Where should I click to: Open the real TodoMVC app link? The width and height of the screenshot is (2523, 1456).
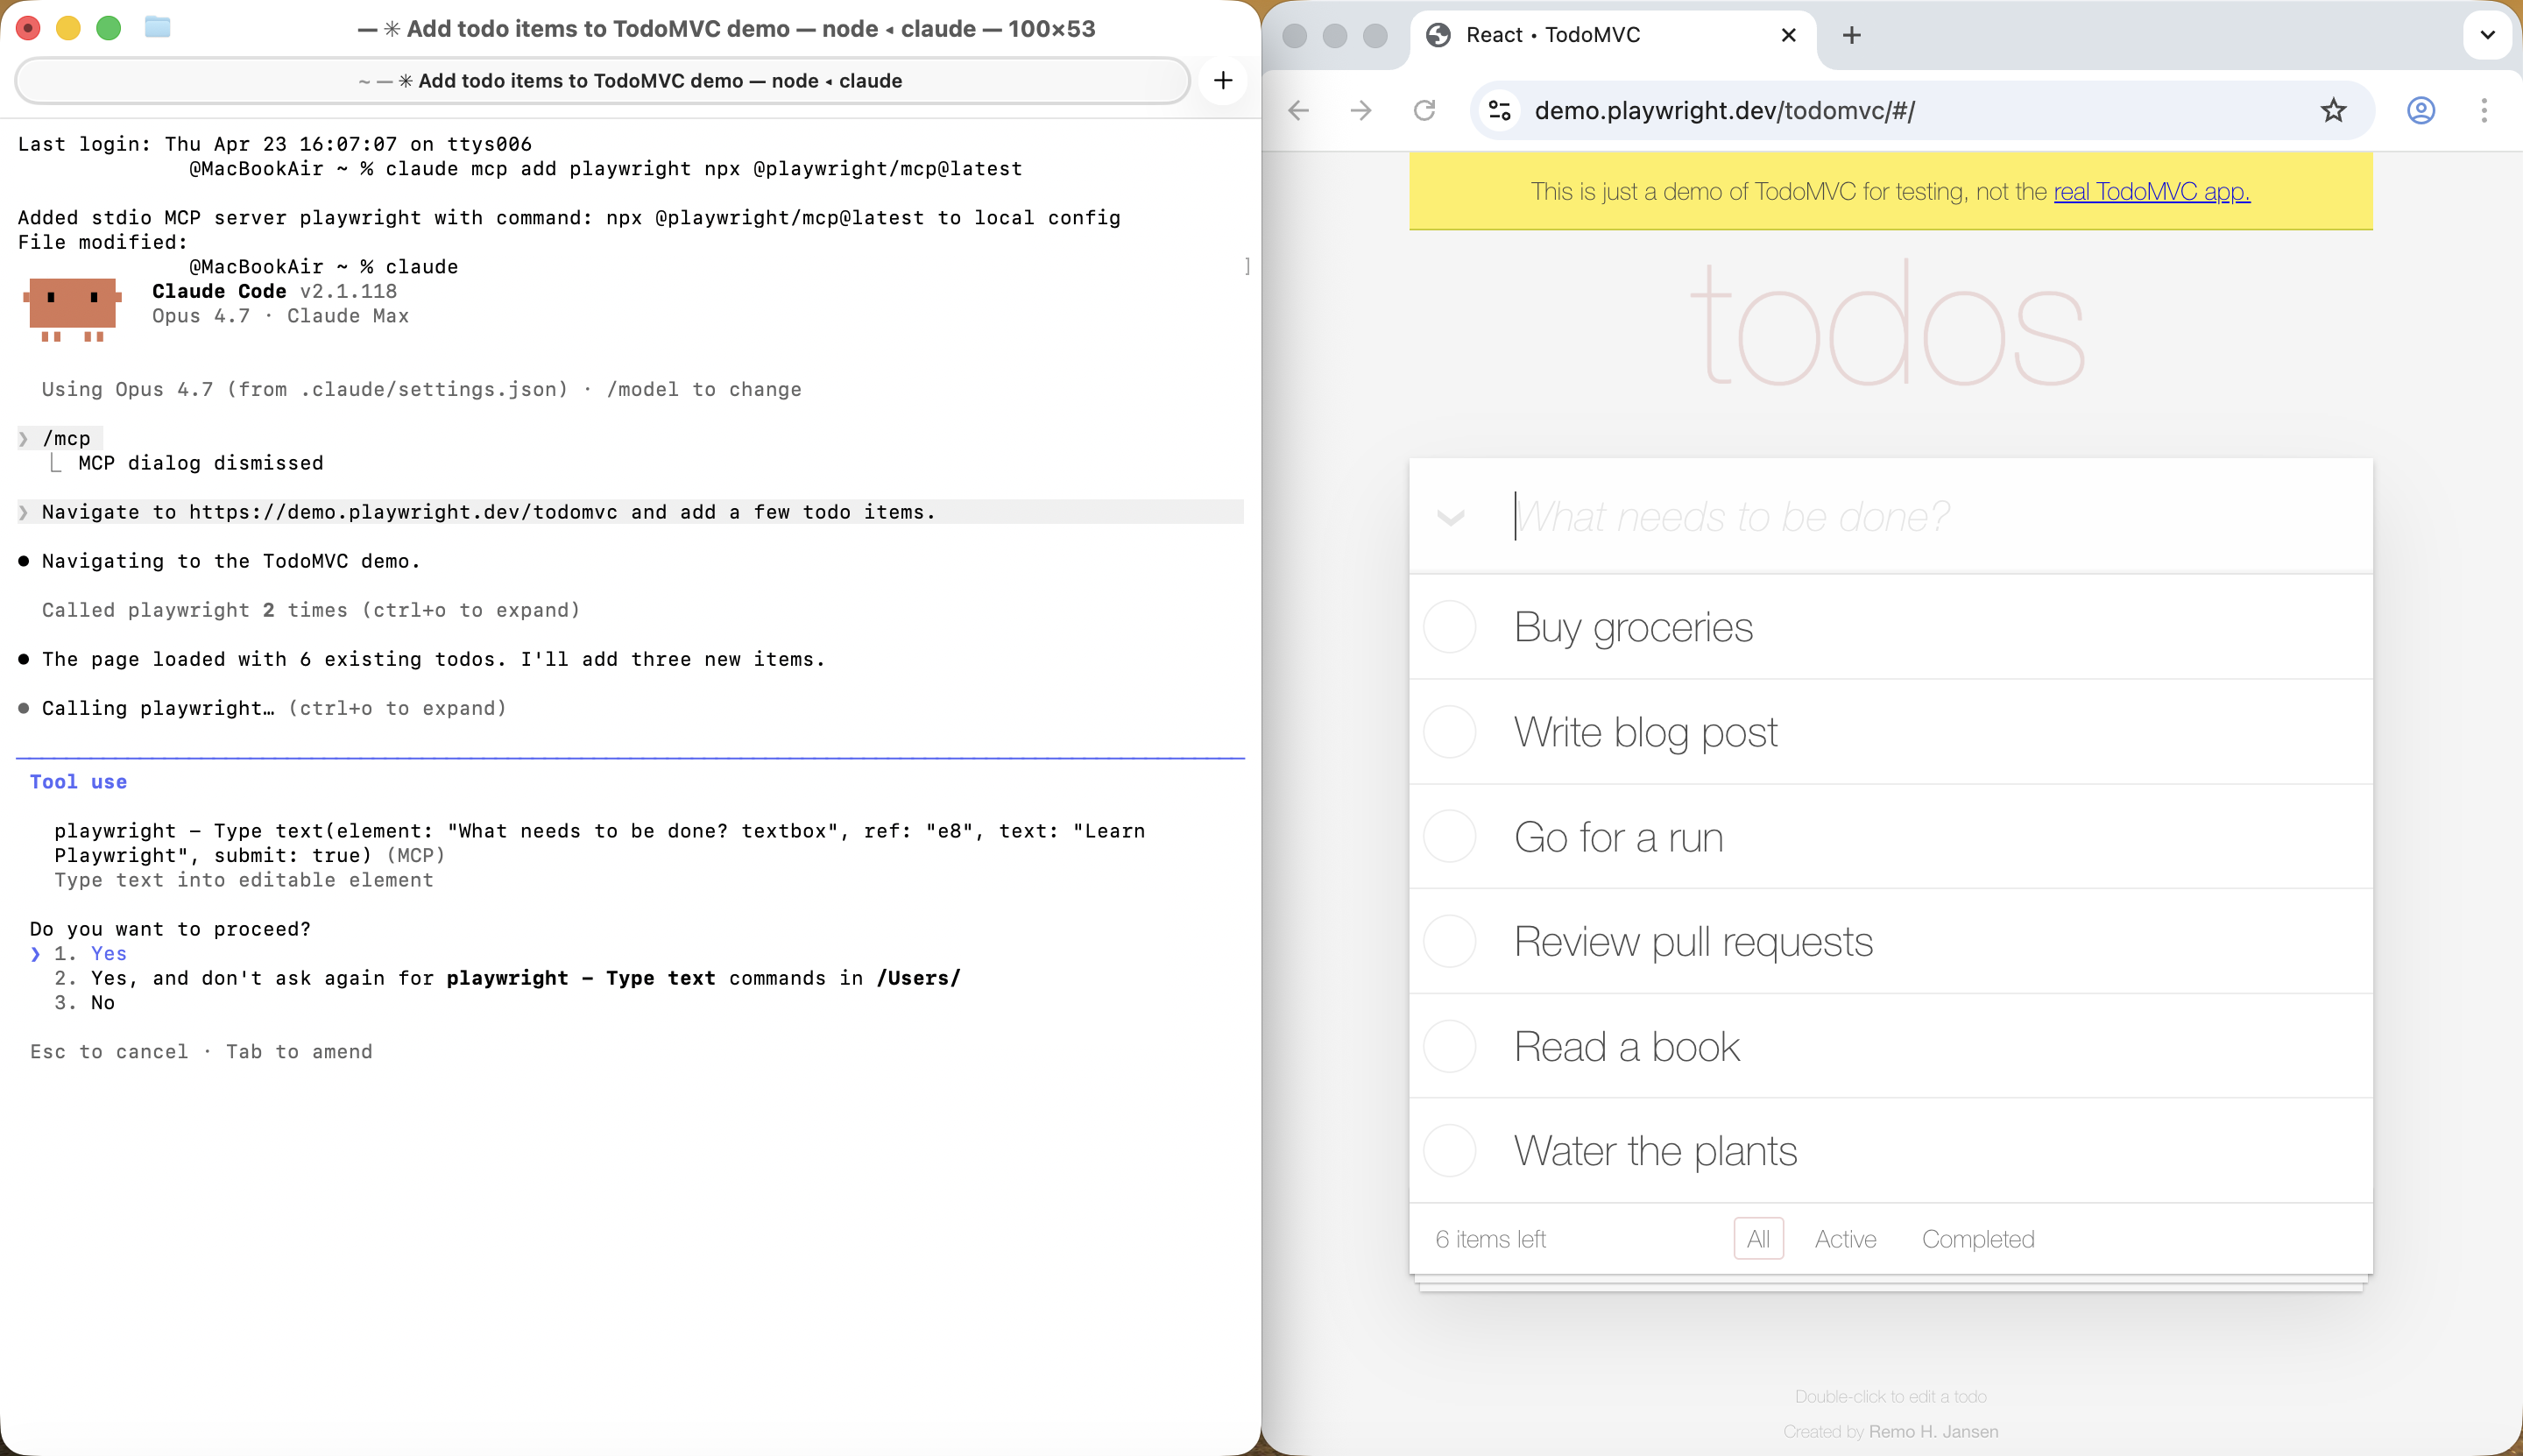click(2151, 191)
